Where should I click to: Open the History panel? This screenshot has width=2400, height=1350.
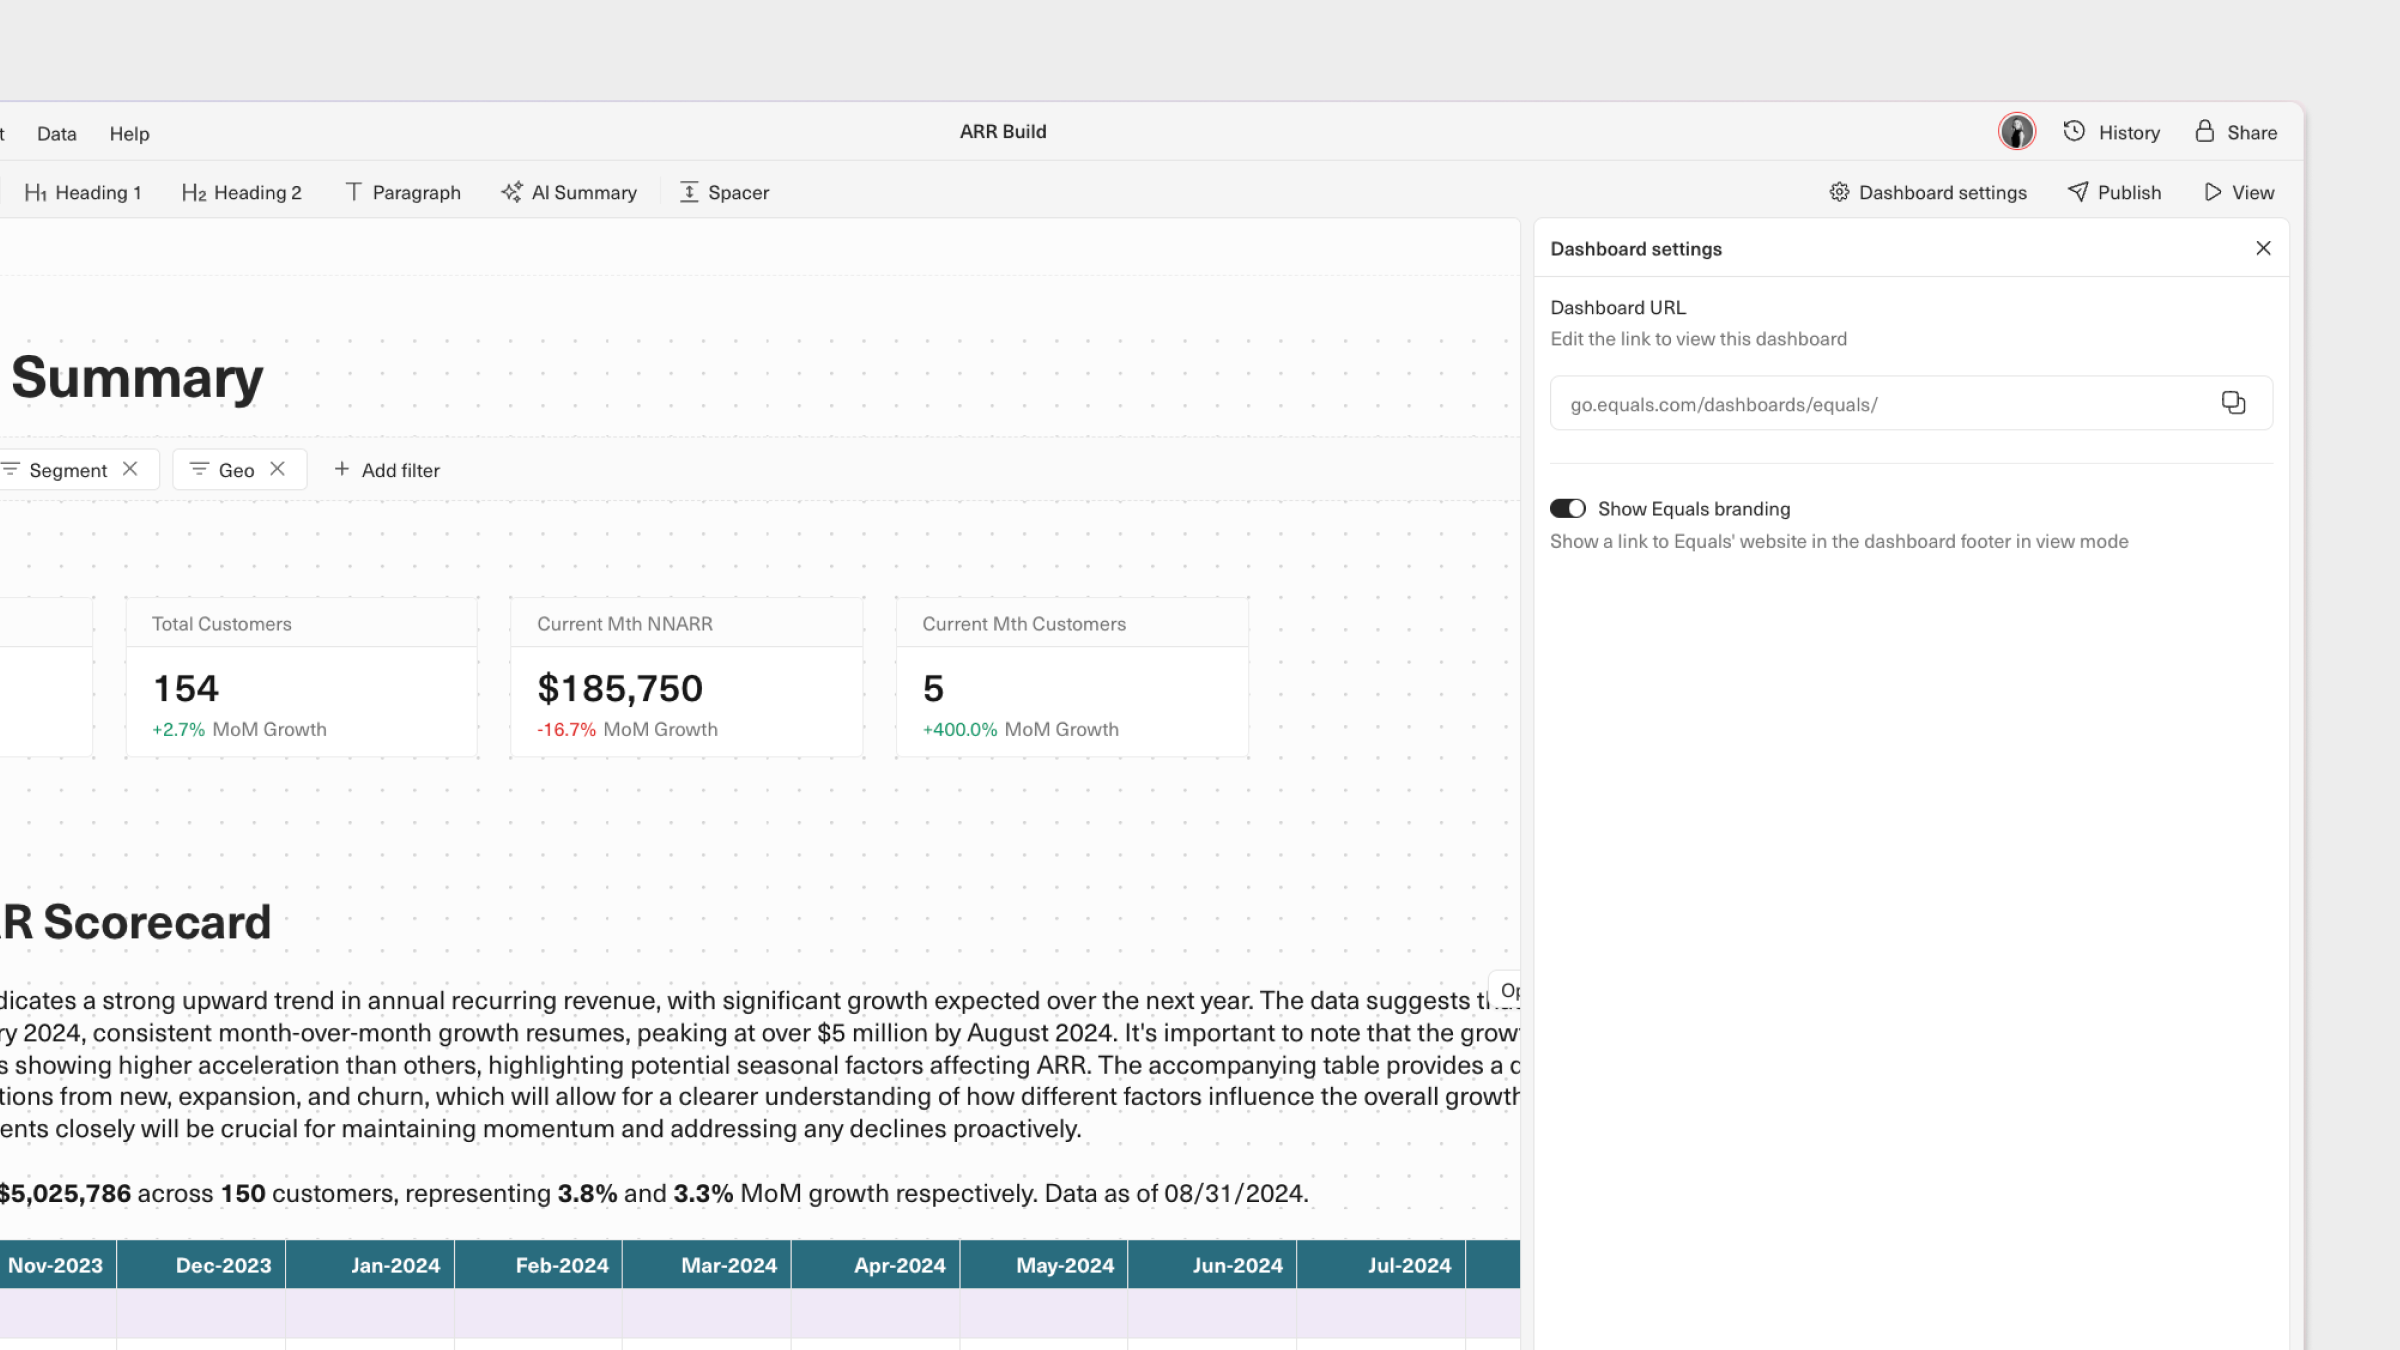pos(2111,132)
